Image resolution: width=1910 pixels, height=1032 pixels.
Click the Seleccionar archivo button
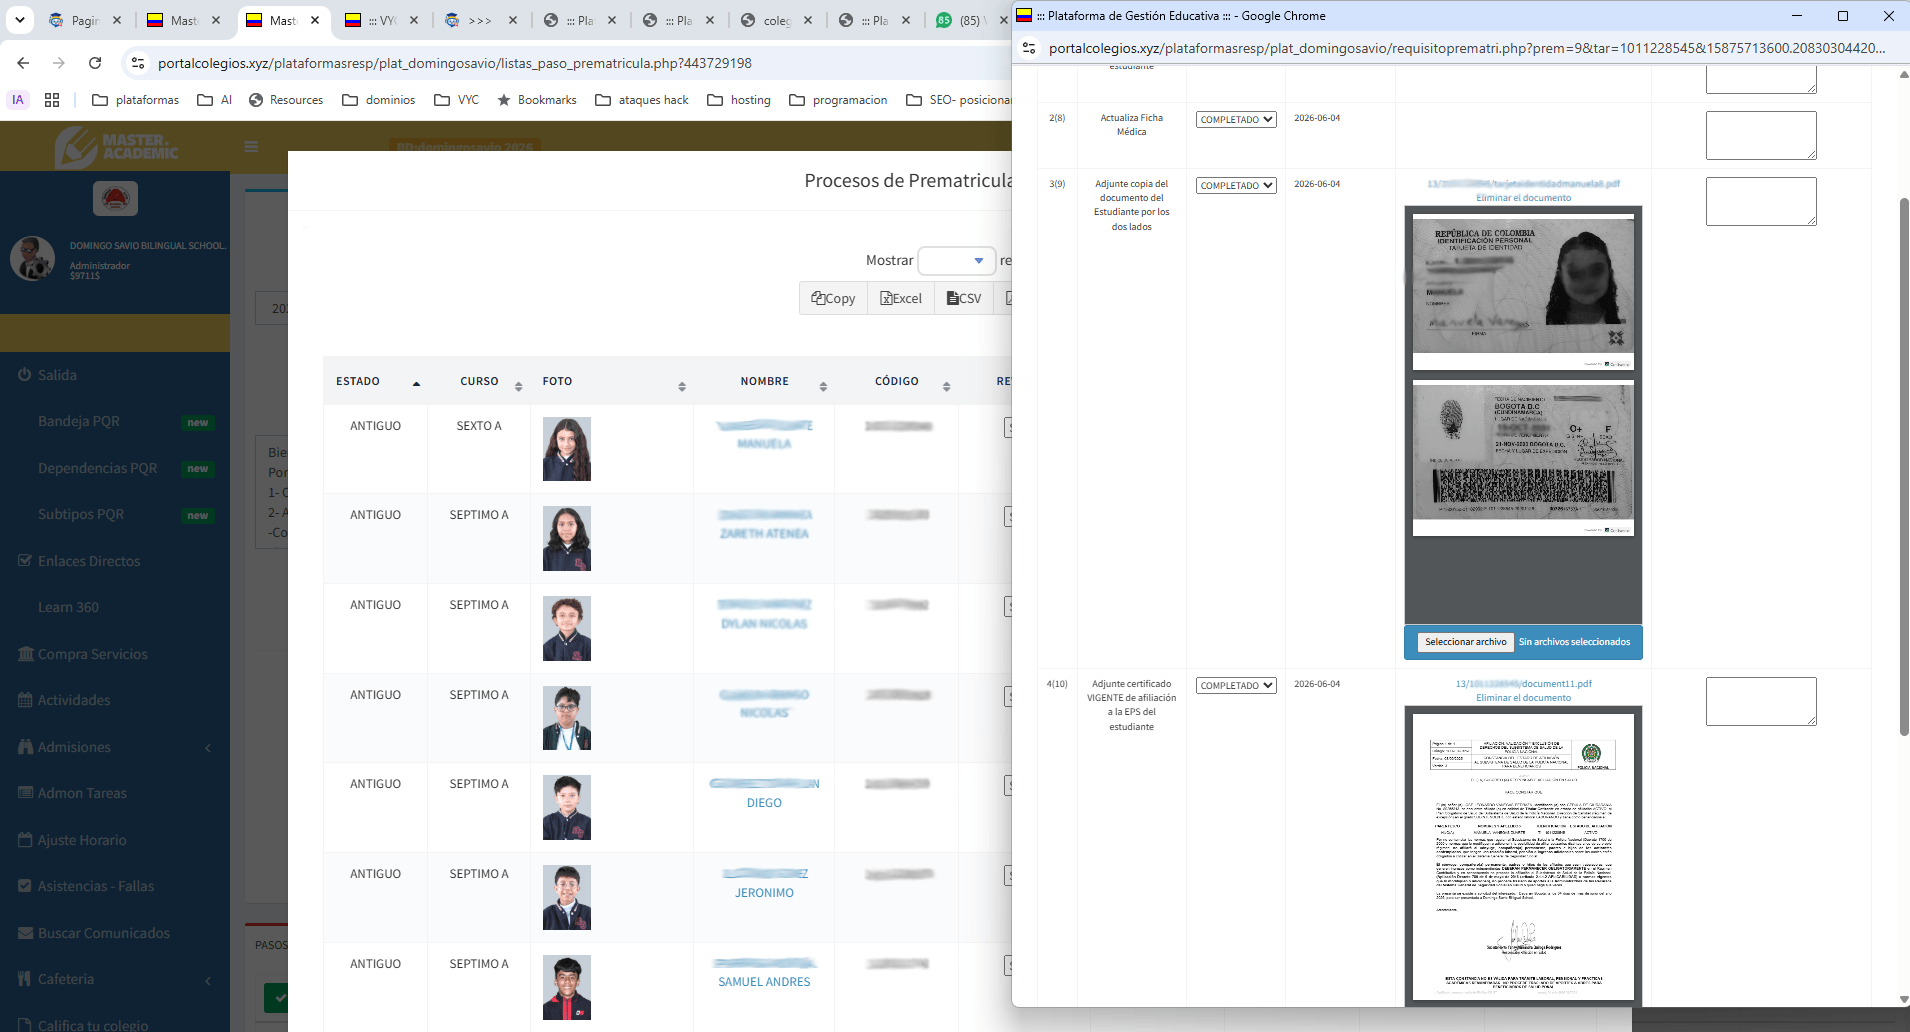point(1465,642)
